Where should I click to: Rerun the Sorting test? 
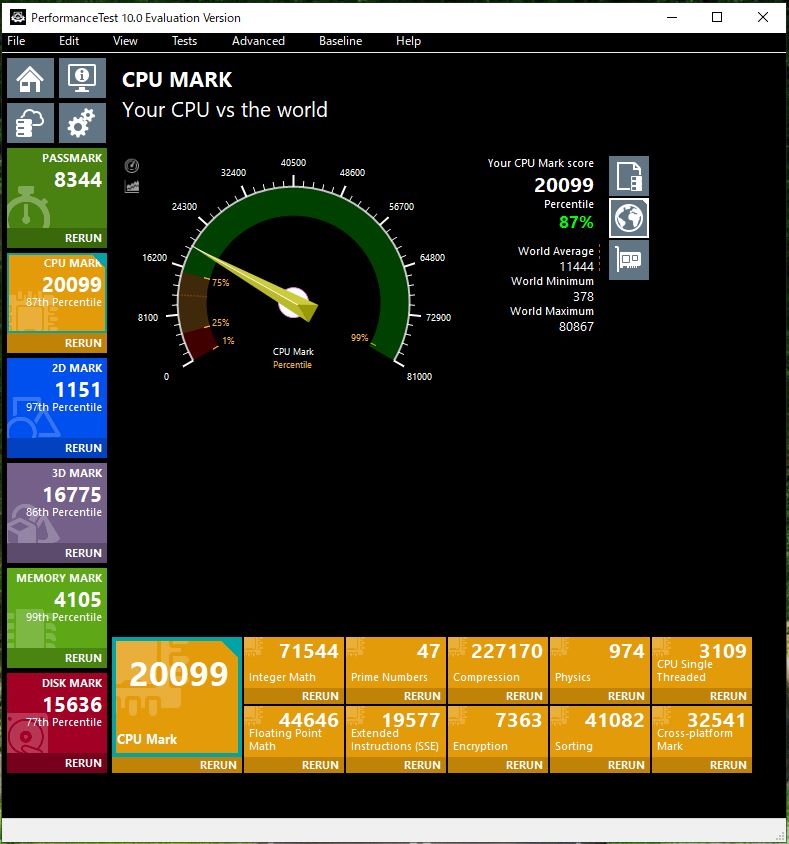tap(626, 765)
